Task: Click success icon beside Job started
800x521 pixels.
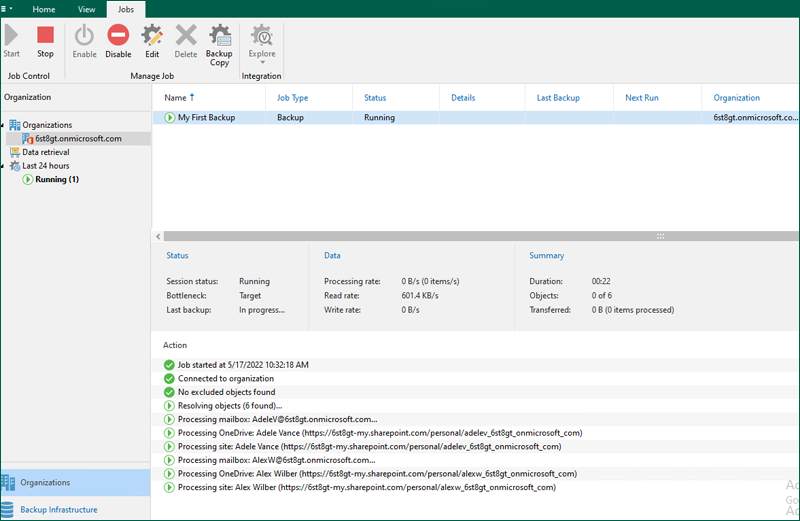Action: coord(169,365)
